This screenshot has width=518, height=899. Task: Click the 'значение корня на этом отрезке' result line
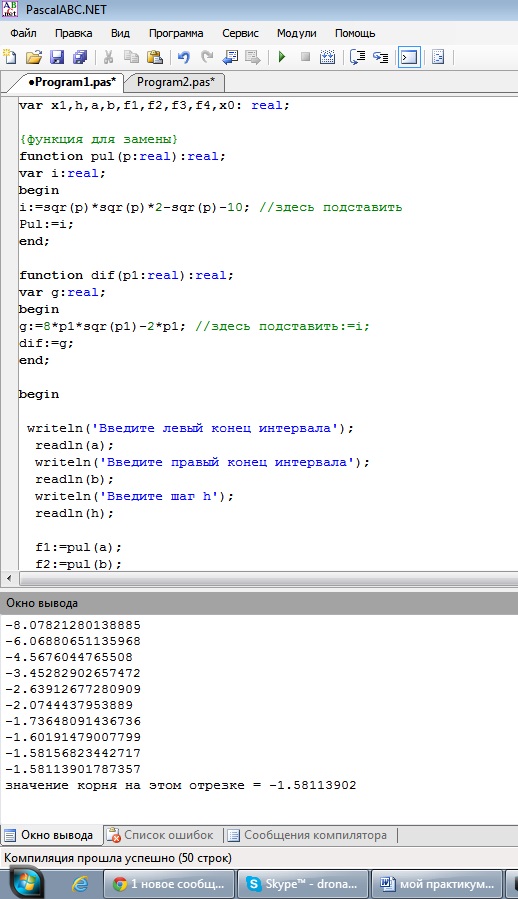181,785
